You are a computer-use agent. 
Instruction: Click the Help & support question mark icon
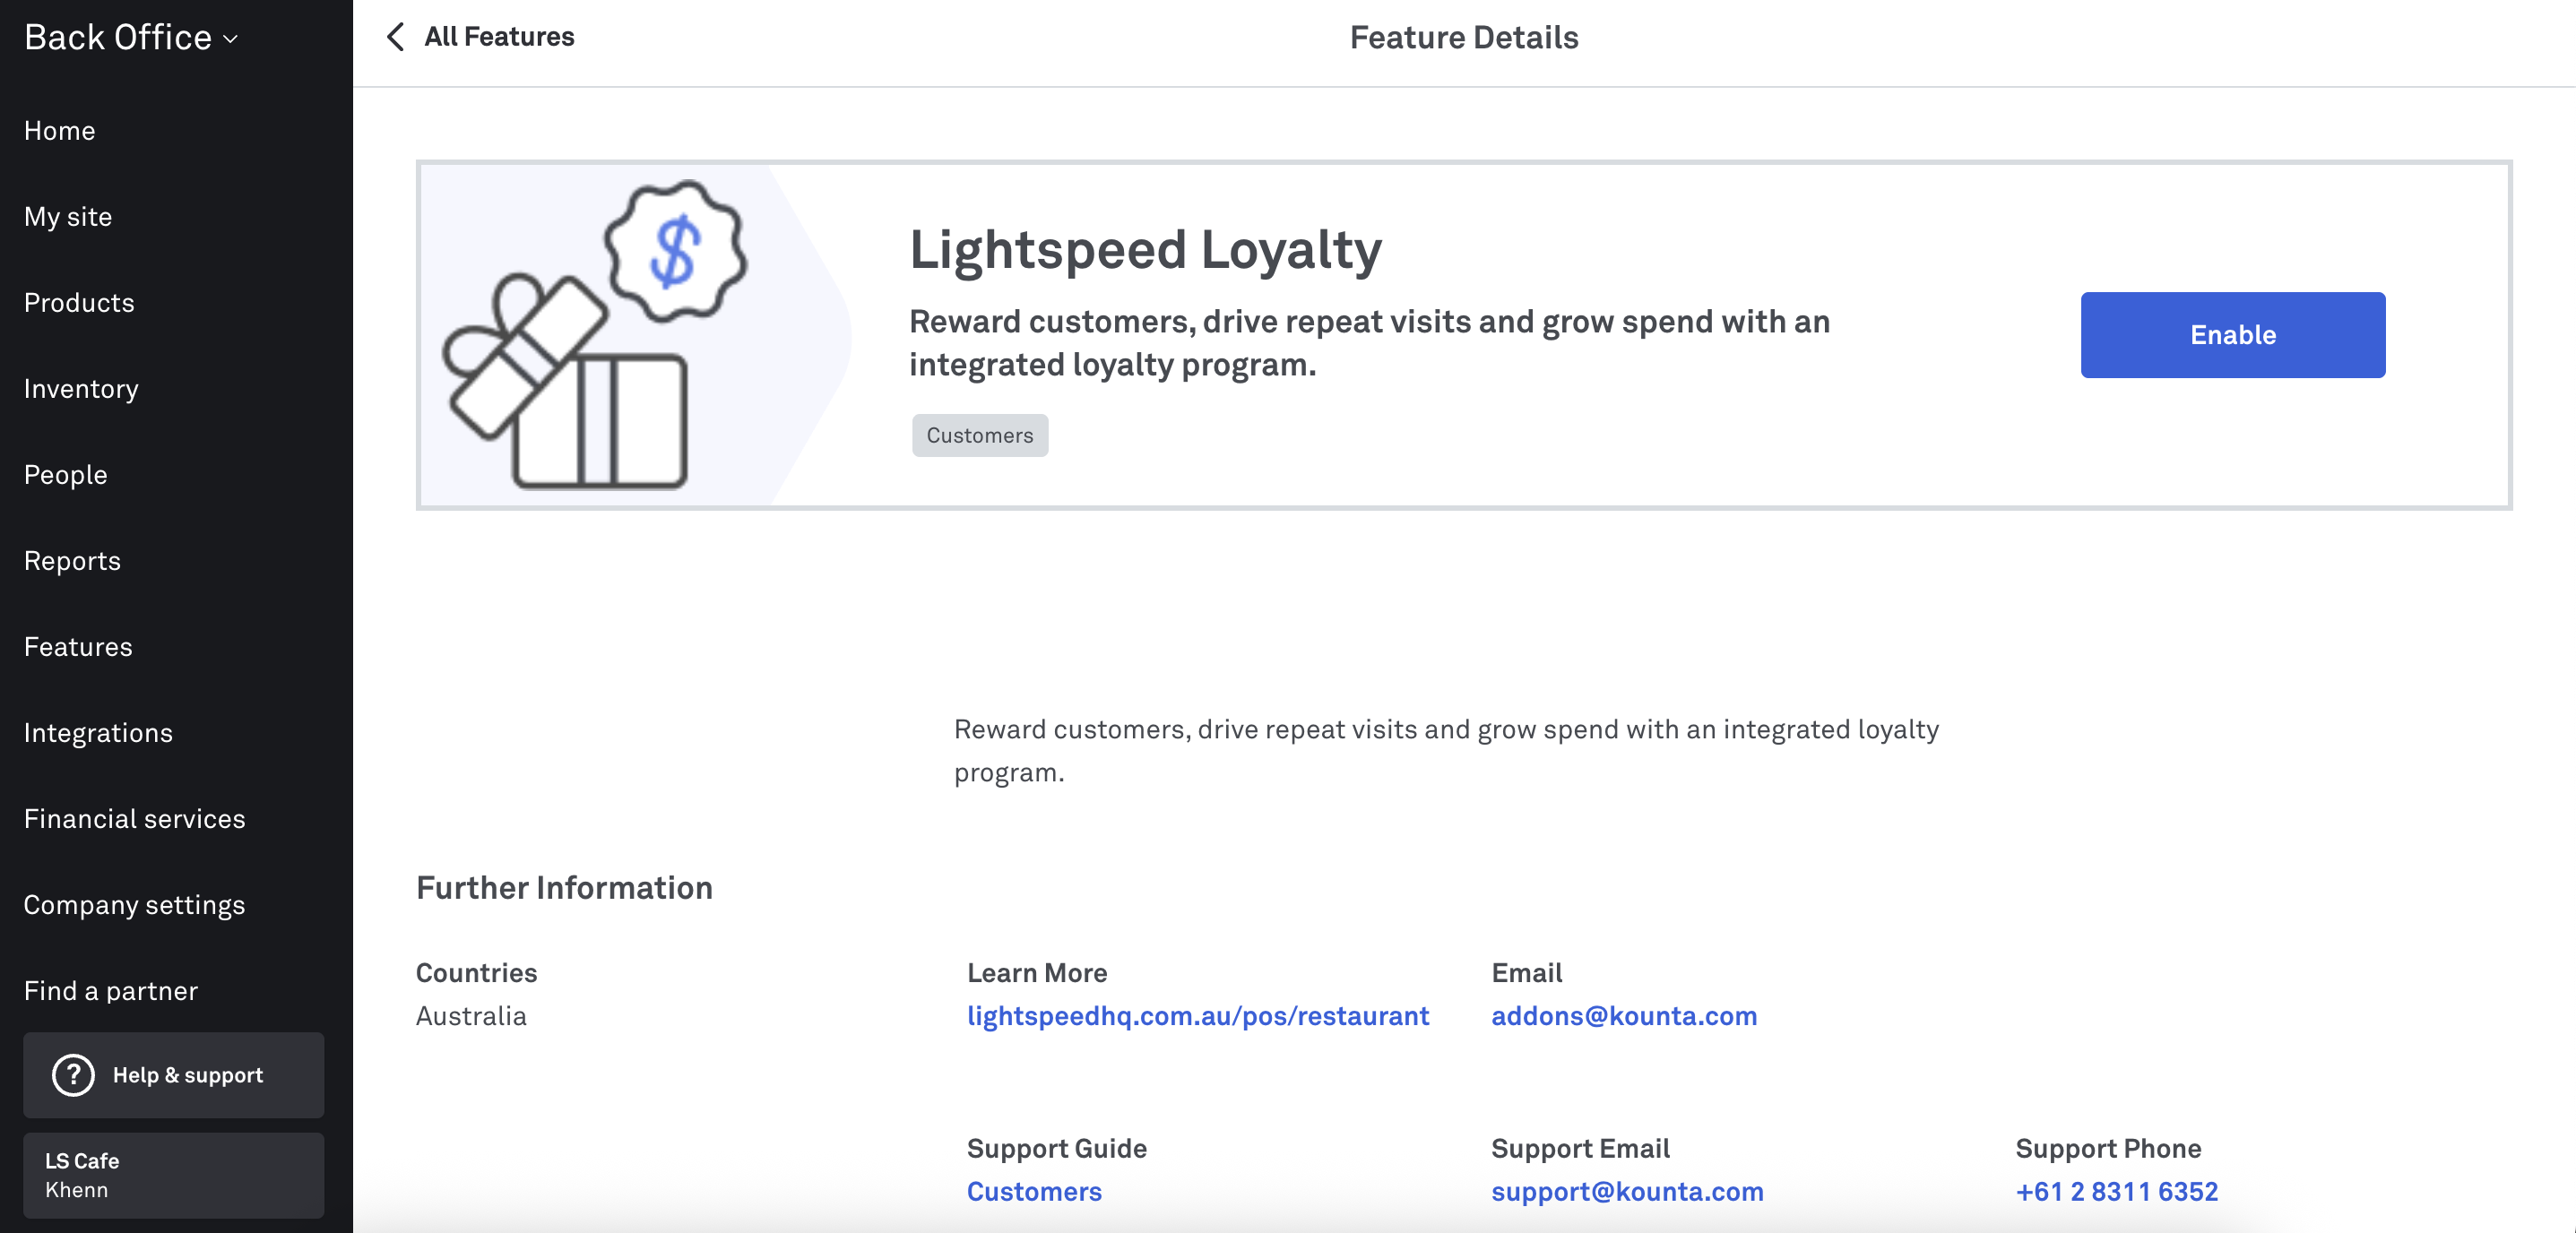(73, 1075)
